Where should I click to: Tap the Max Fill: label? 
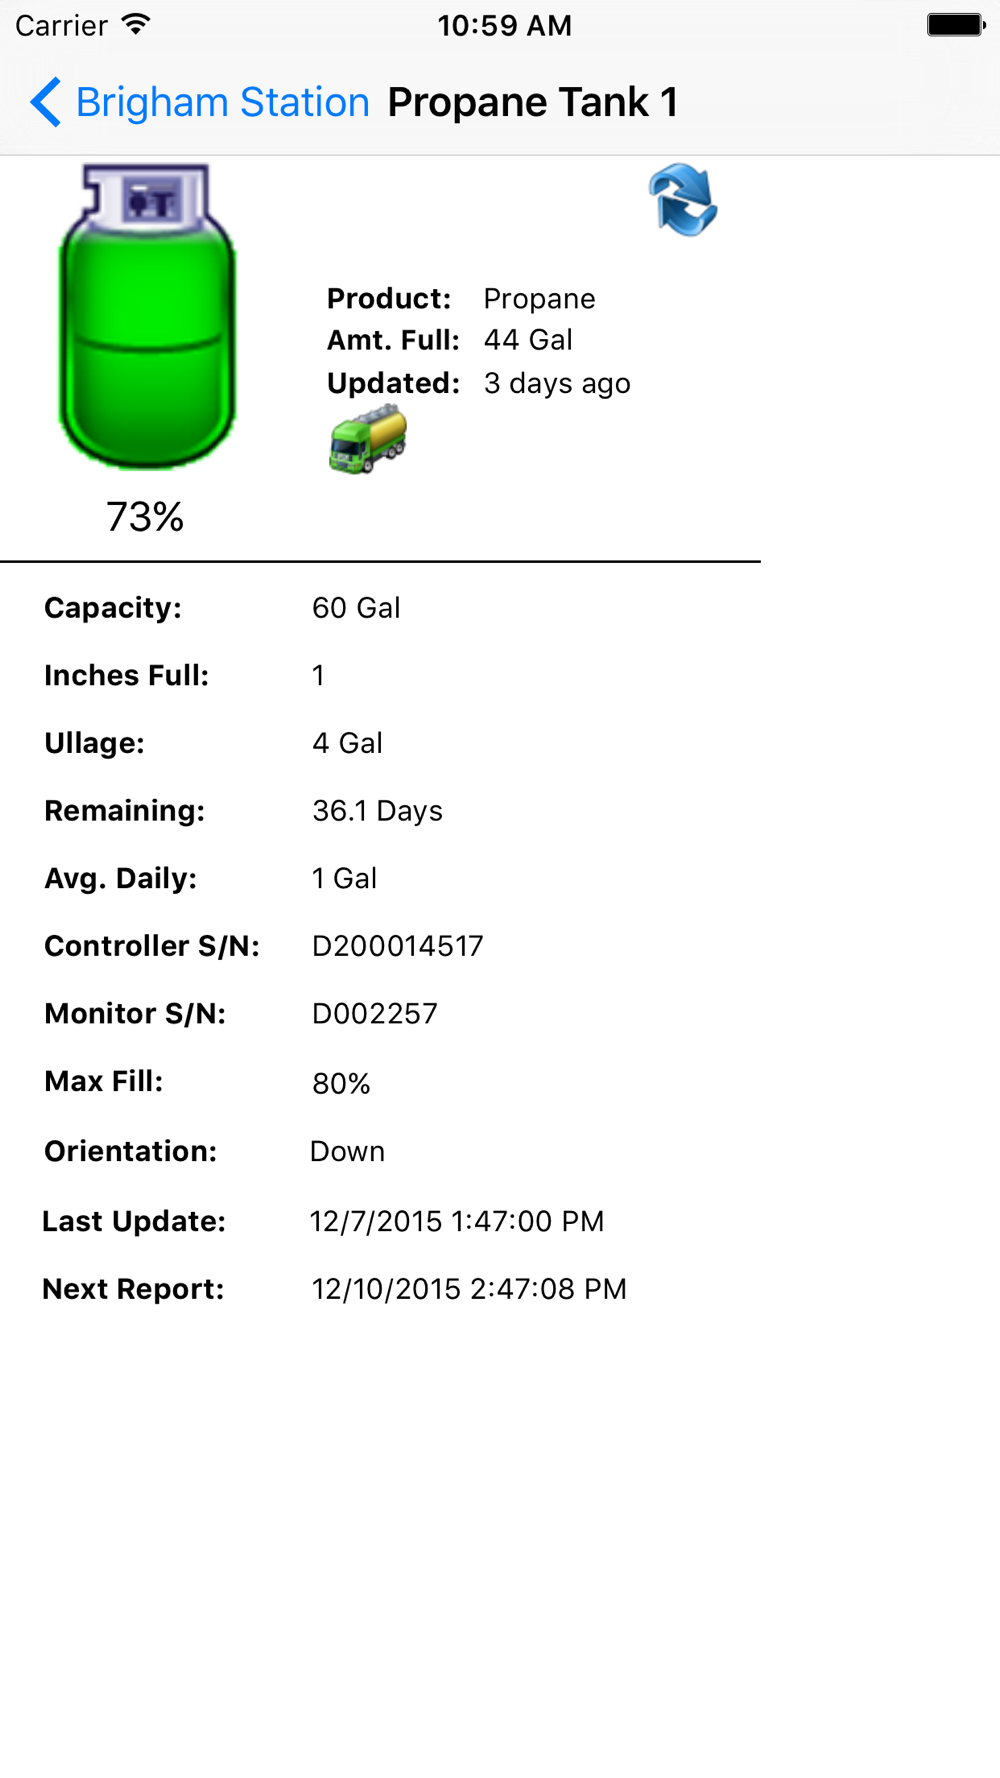click(104, 1081)
